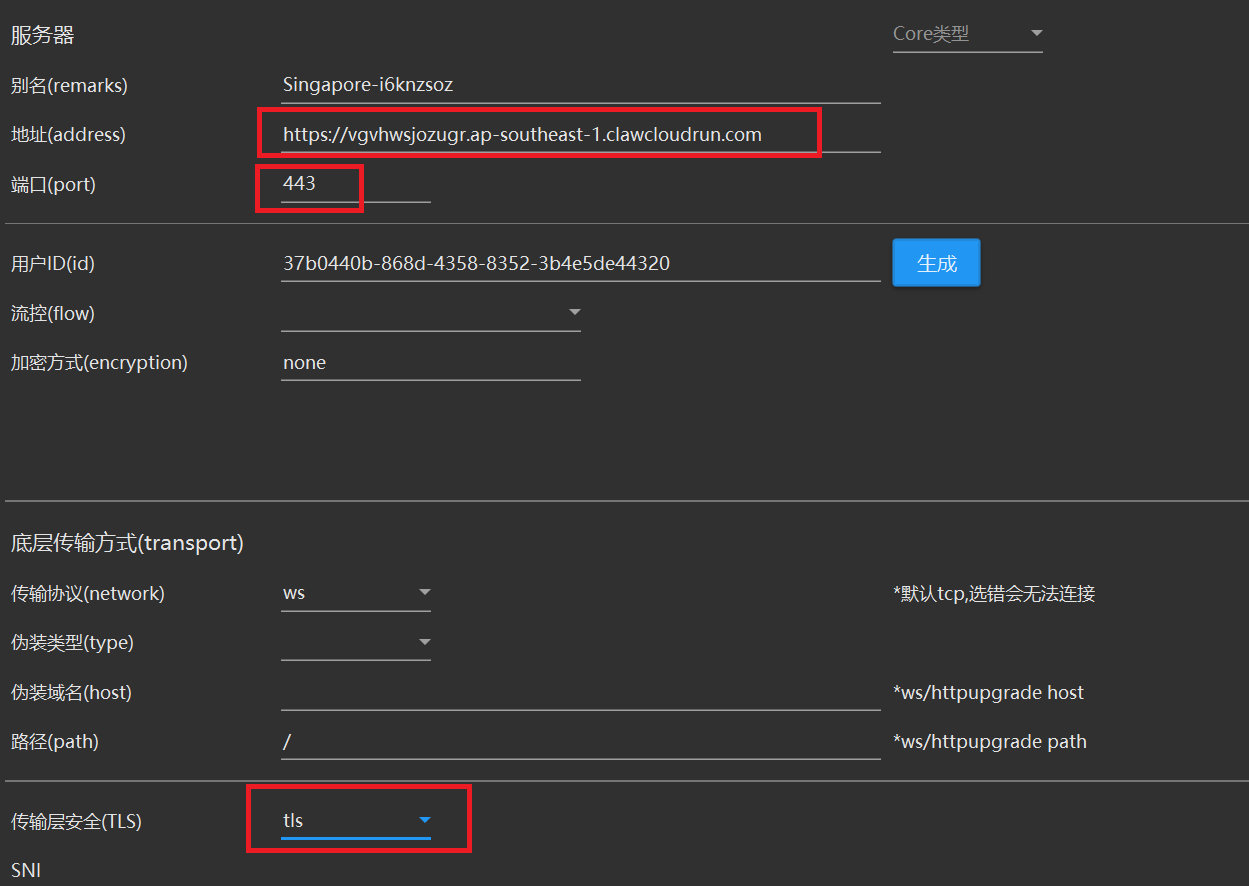Expand the 流控(flow) dropdown
Viewport: 1249px width, 886px height.
tap(430, 313)
